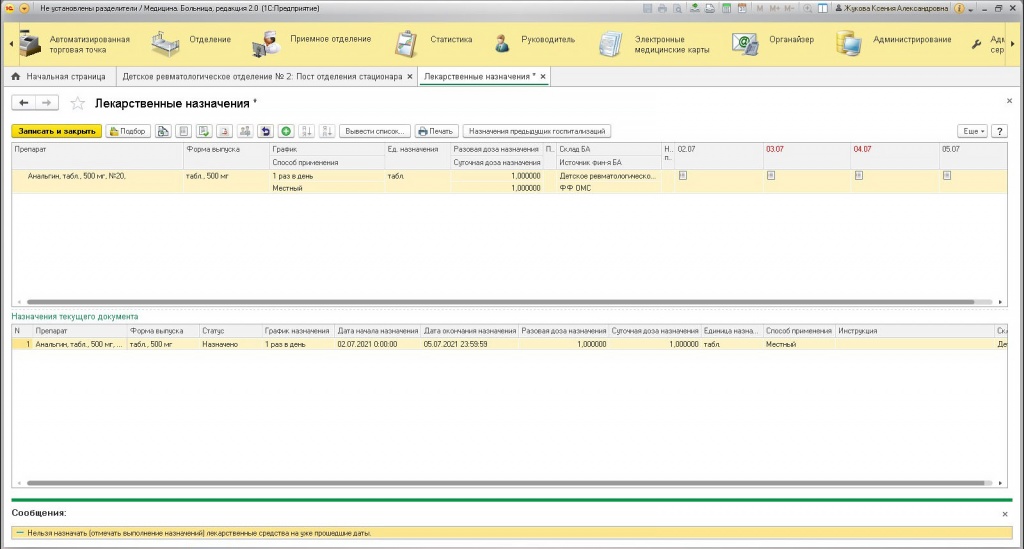Viewport: 1024px width, 549px height.
Task: Click the document with green arrow icon
Action: [204, 131]
